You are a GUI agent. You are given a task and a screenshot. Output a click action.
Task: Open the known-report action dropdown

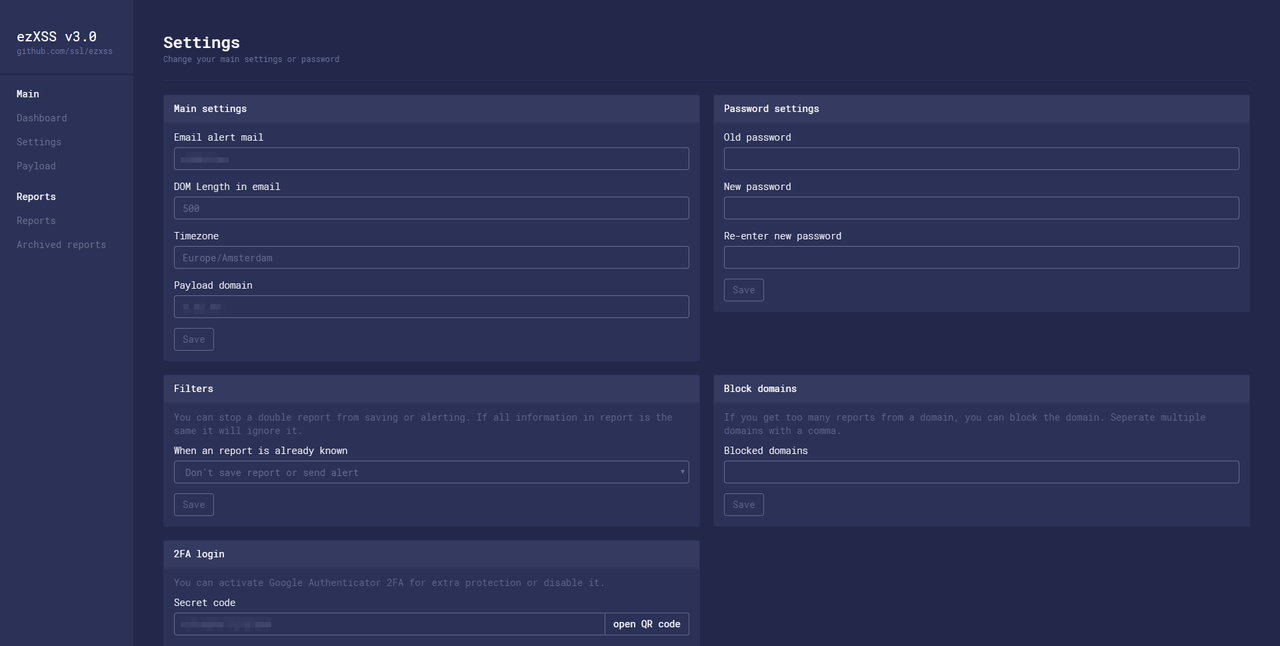431,472
